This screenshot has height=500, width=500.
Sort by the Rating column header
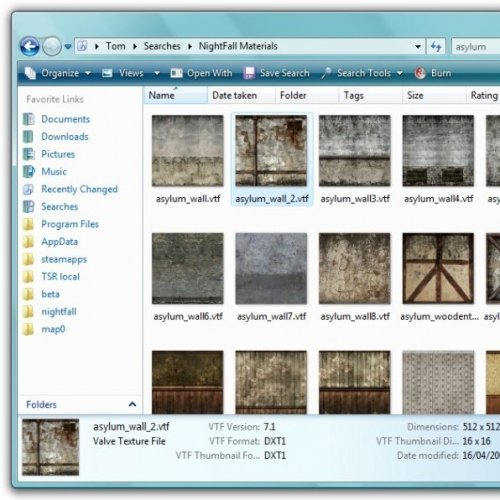pos(483,95)
